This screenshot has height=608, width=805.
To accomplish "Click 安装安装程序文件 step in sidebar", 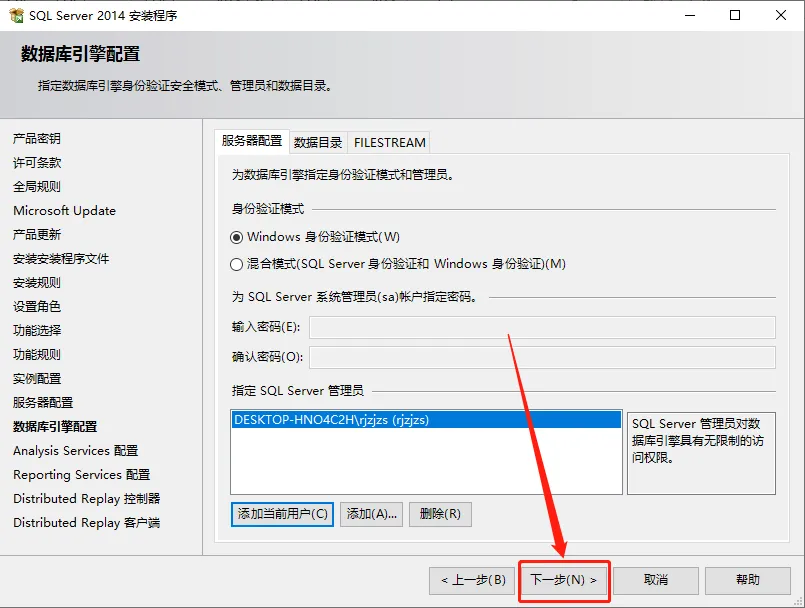I will (61, 259).
